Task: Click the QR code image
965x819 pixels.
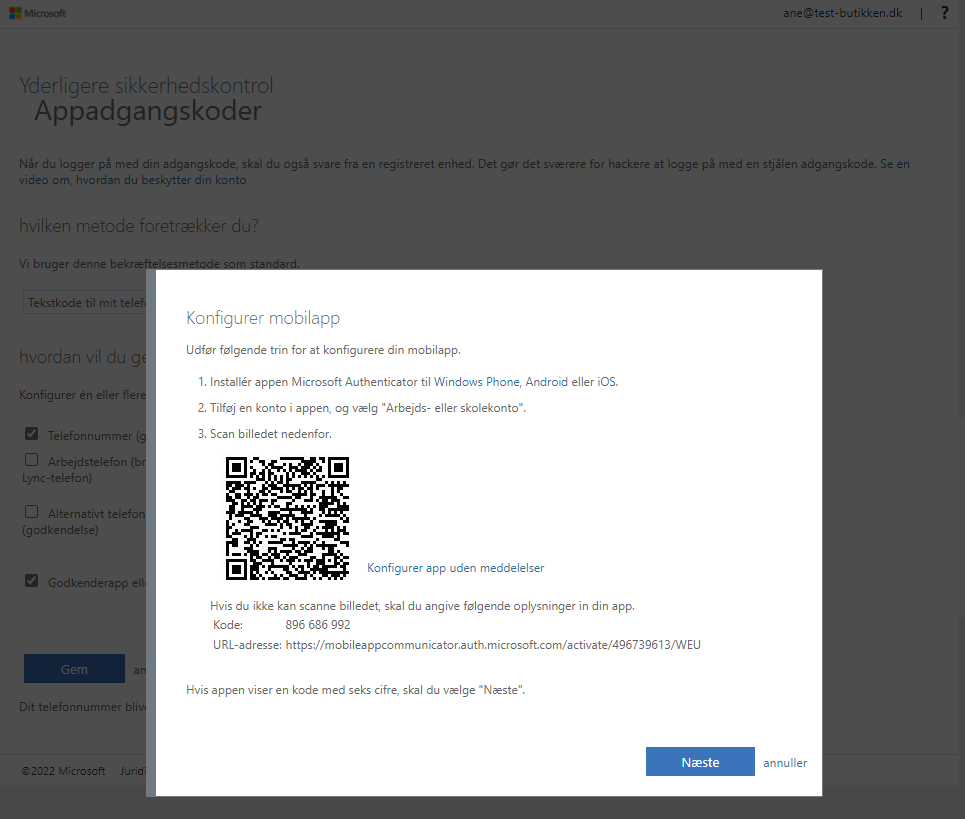Action: (287, 518)
